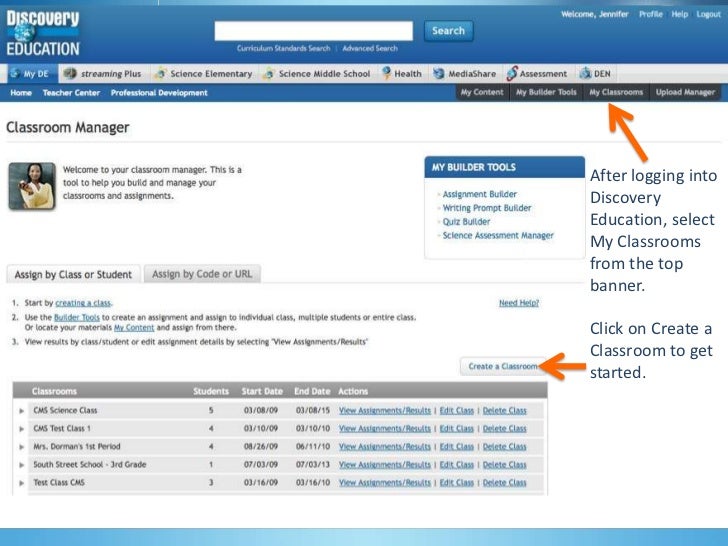View Assignments/Results for CMS Science Class
The height and width of the screenshot is (546, 728).
384,411
